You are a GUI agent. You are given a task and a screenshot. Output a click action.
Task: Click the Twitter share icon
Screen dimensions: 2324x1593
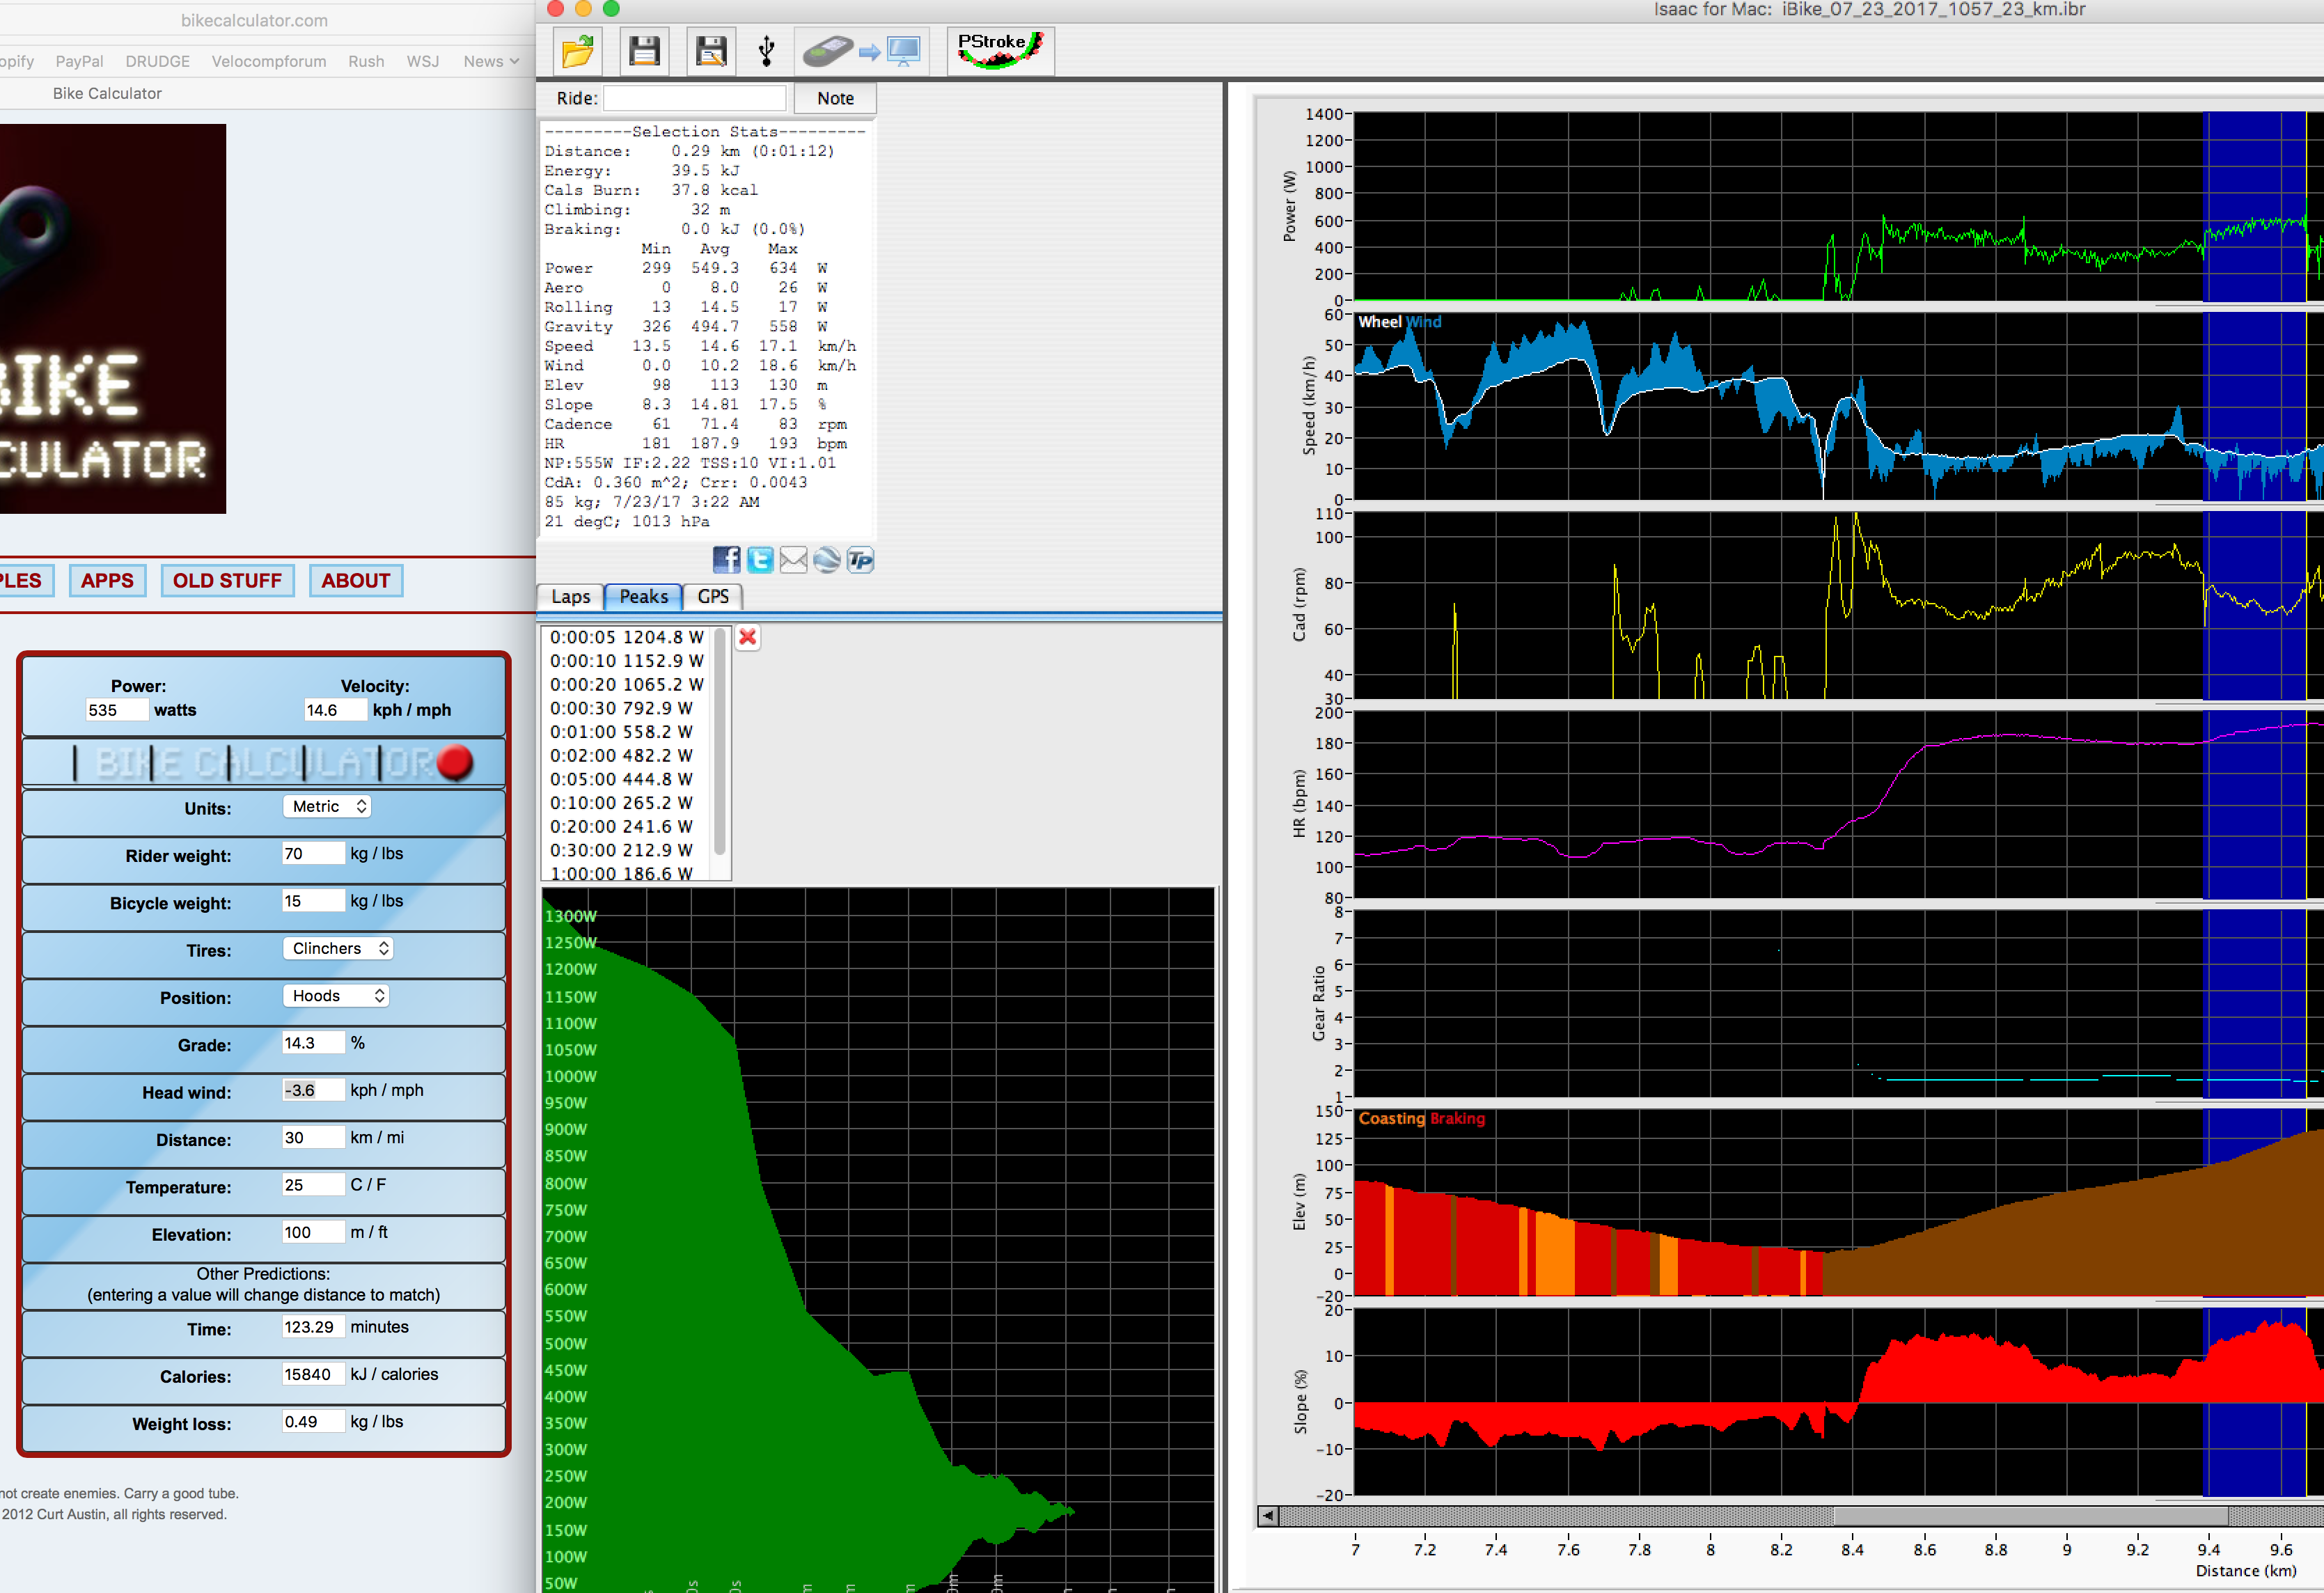(757, 560)
